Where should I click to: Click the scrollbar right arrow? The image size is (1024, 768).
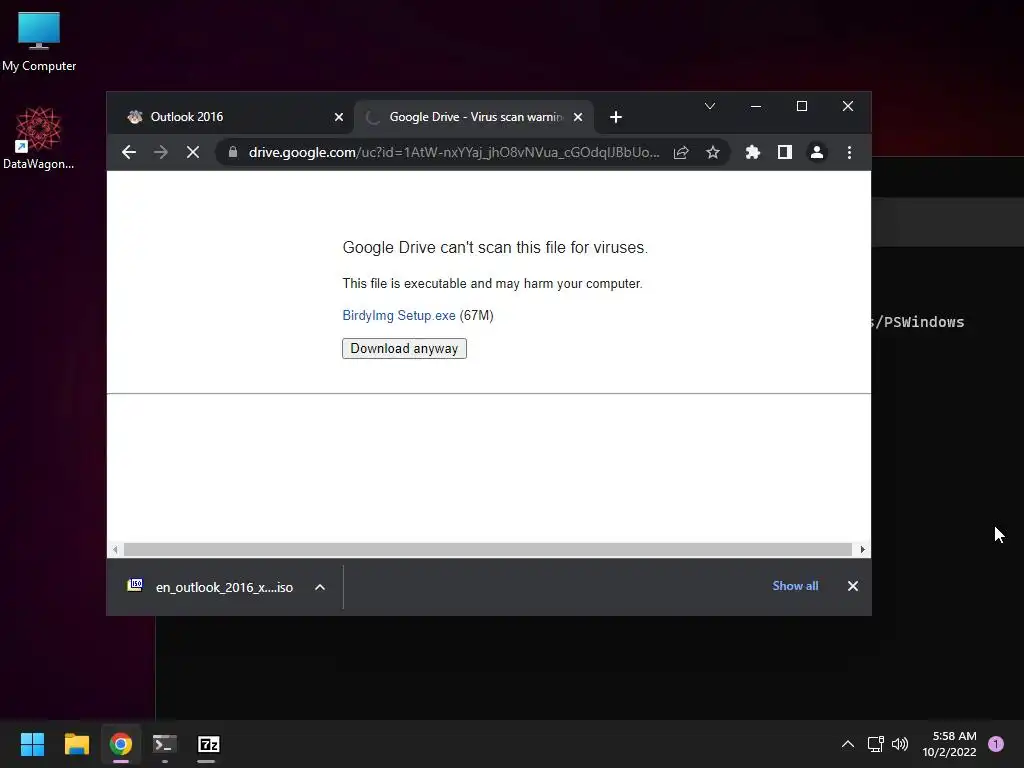pos(862,550)
